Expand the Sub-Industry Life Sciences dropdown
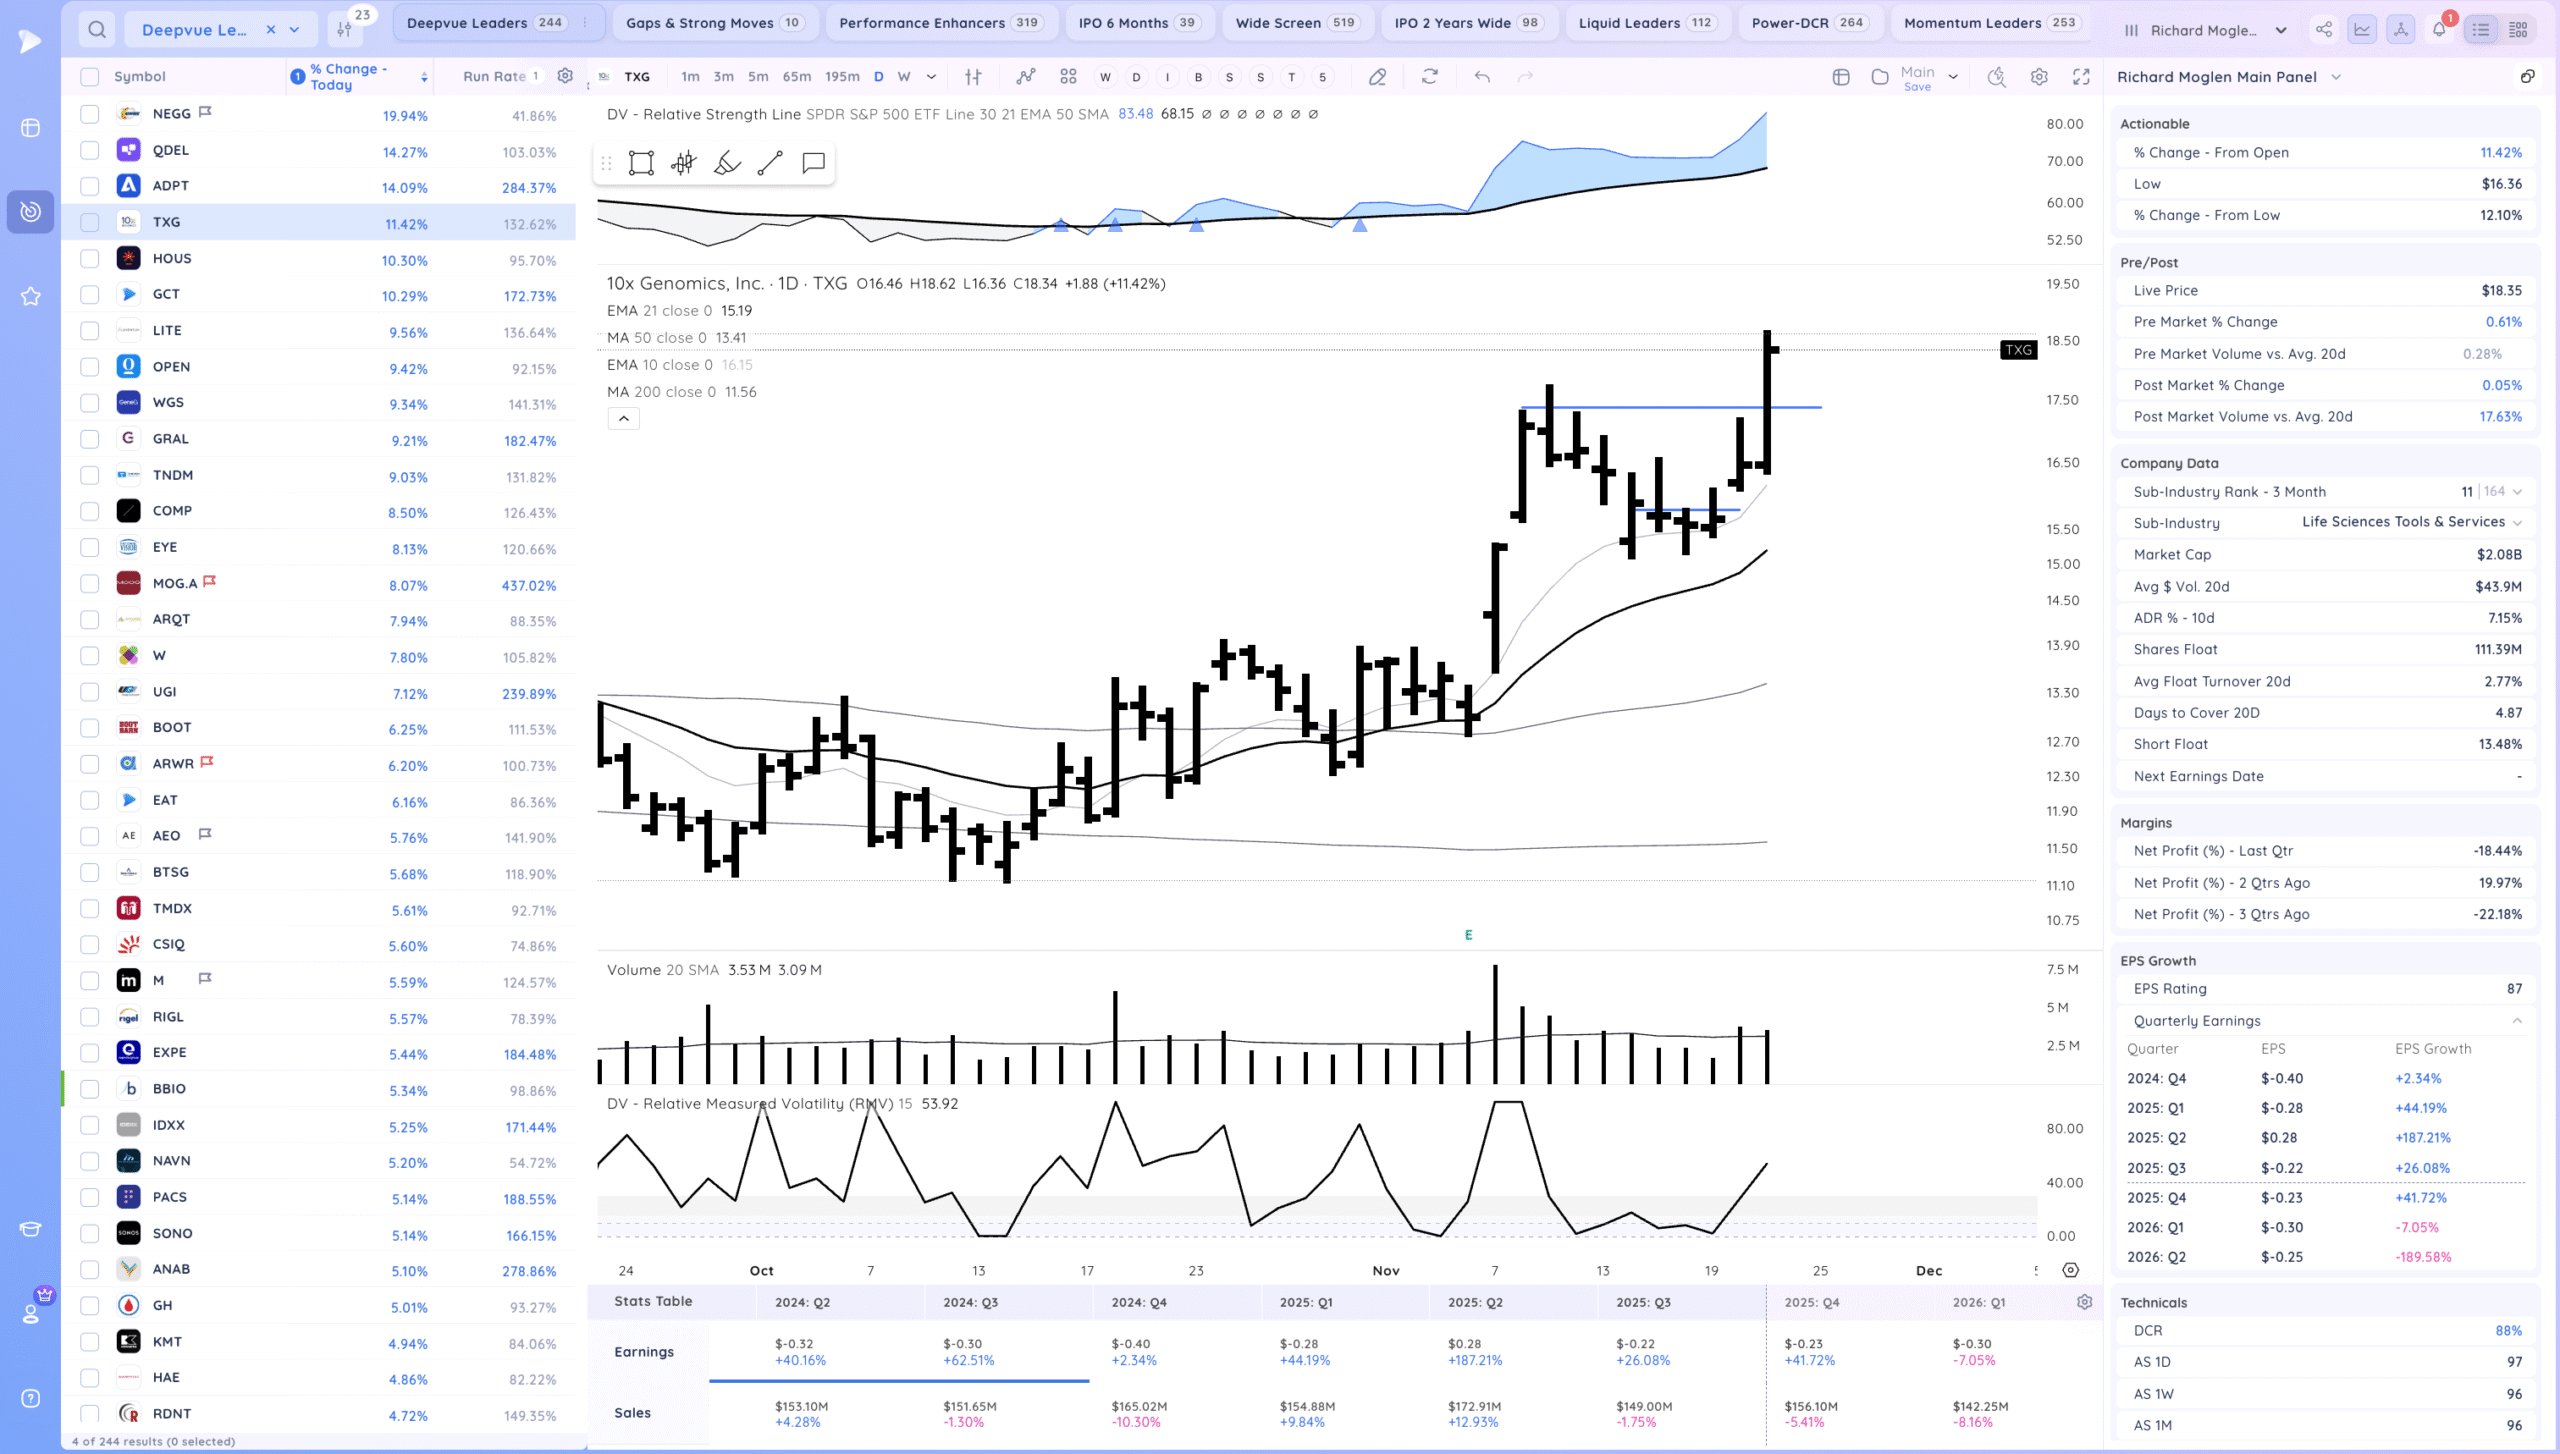The image size is (2560, 1454). (2517, 523)
